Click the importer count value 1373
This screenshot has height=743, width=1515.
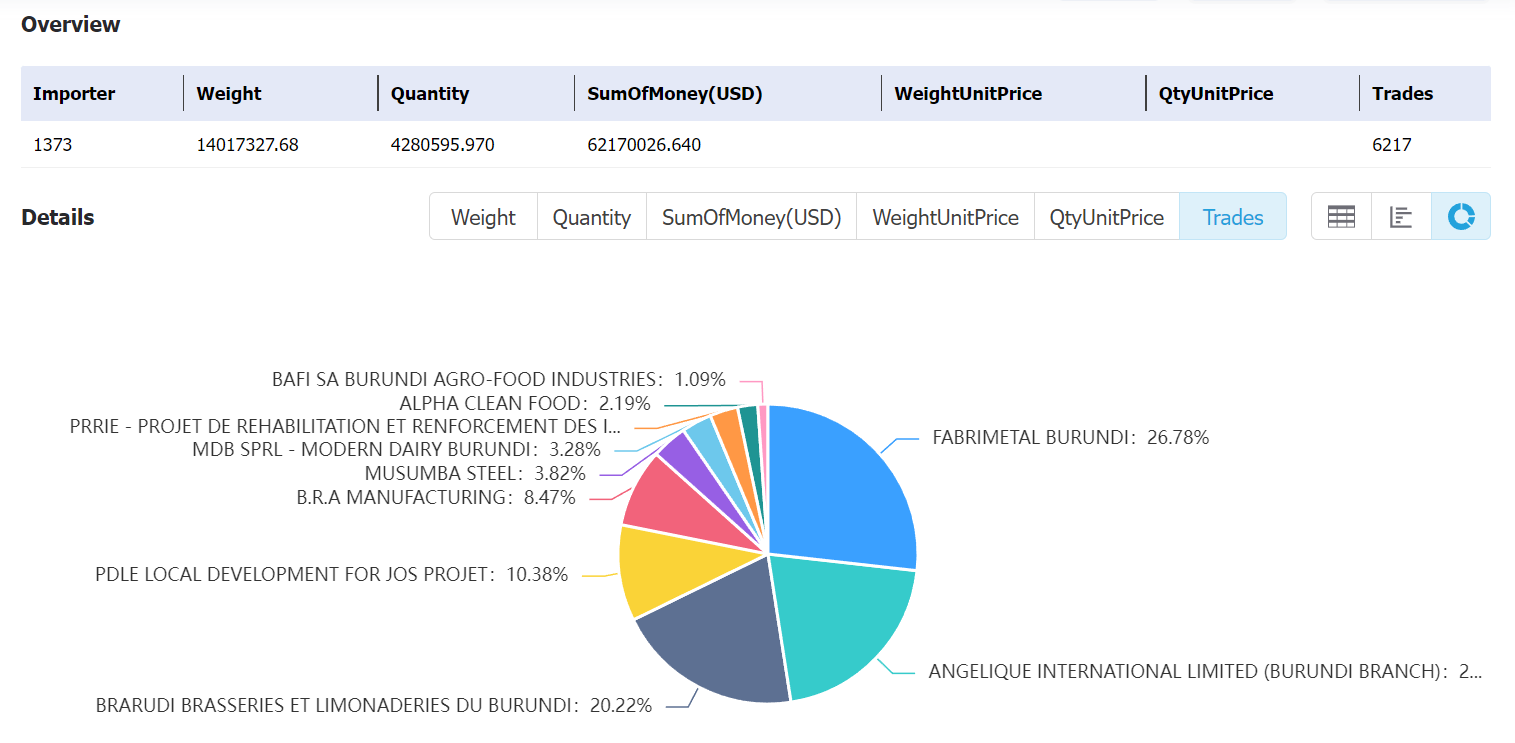[x=52, y=145]
